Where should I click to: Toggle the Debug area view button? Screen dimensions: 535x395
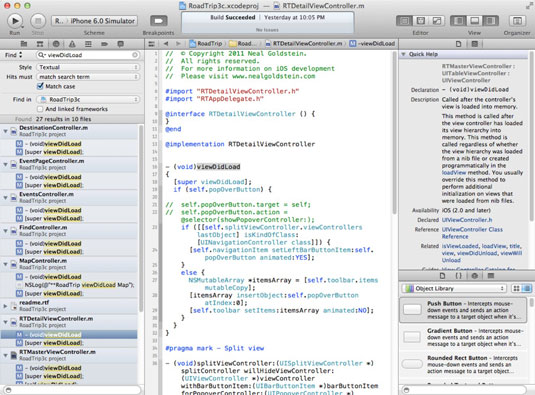pyautogui.click(x=474, y=21)
